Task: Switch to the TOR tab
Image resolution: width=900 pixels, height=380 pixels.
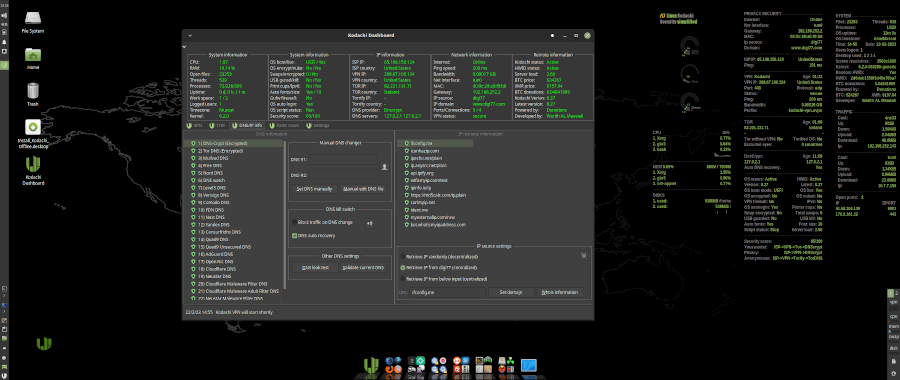Action: pos(218,125)
